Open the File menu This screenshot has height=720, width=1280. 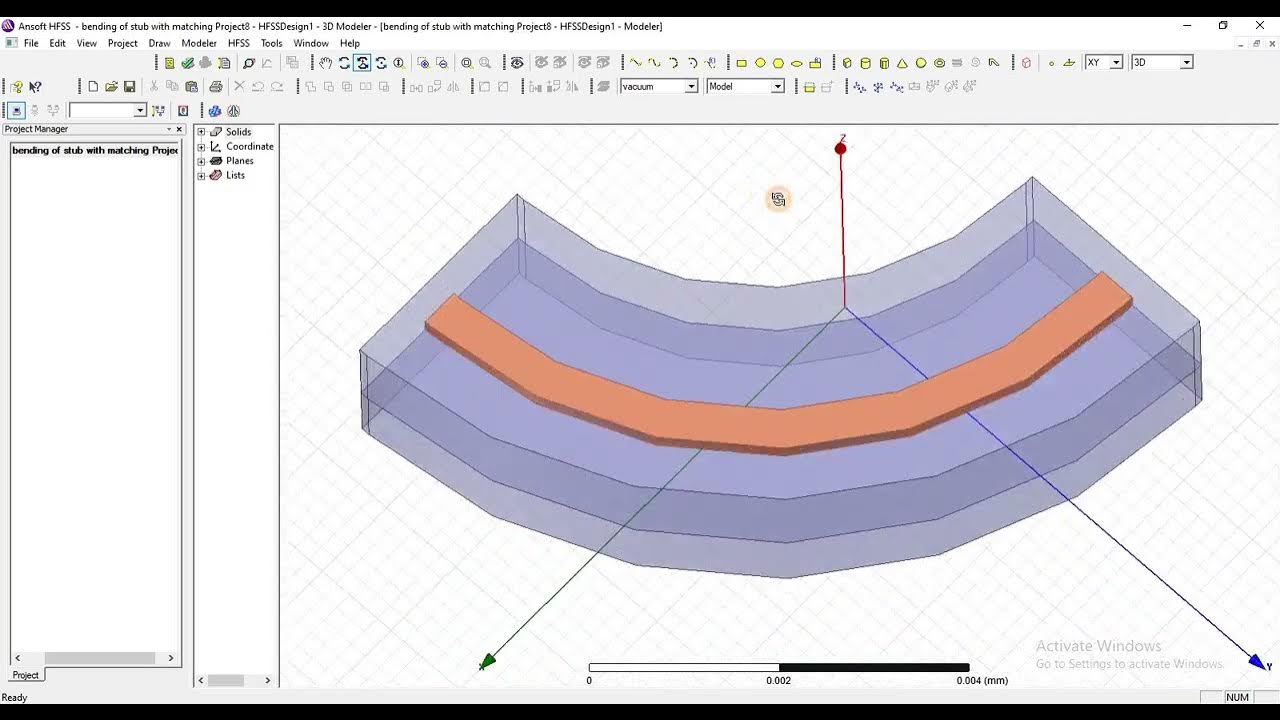[x=31, y=44]
